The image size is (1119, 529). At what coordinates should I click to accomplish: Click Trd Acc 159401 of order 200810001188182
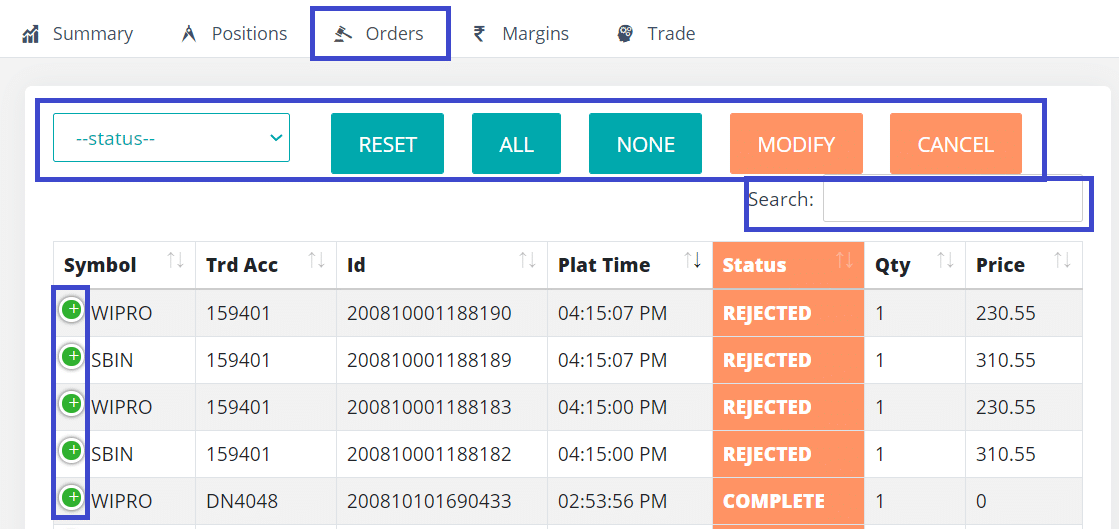click(238, 455)
